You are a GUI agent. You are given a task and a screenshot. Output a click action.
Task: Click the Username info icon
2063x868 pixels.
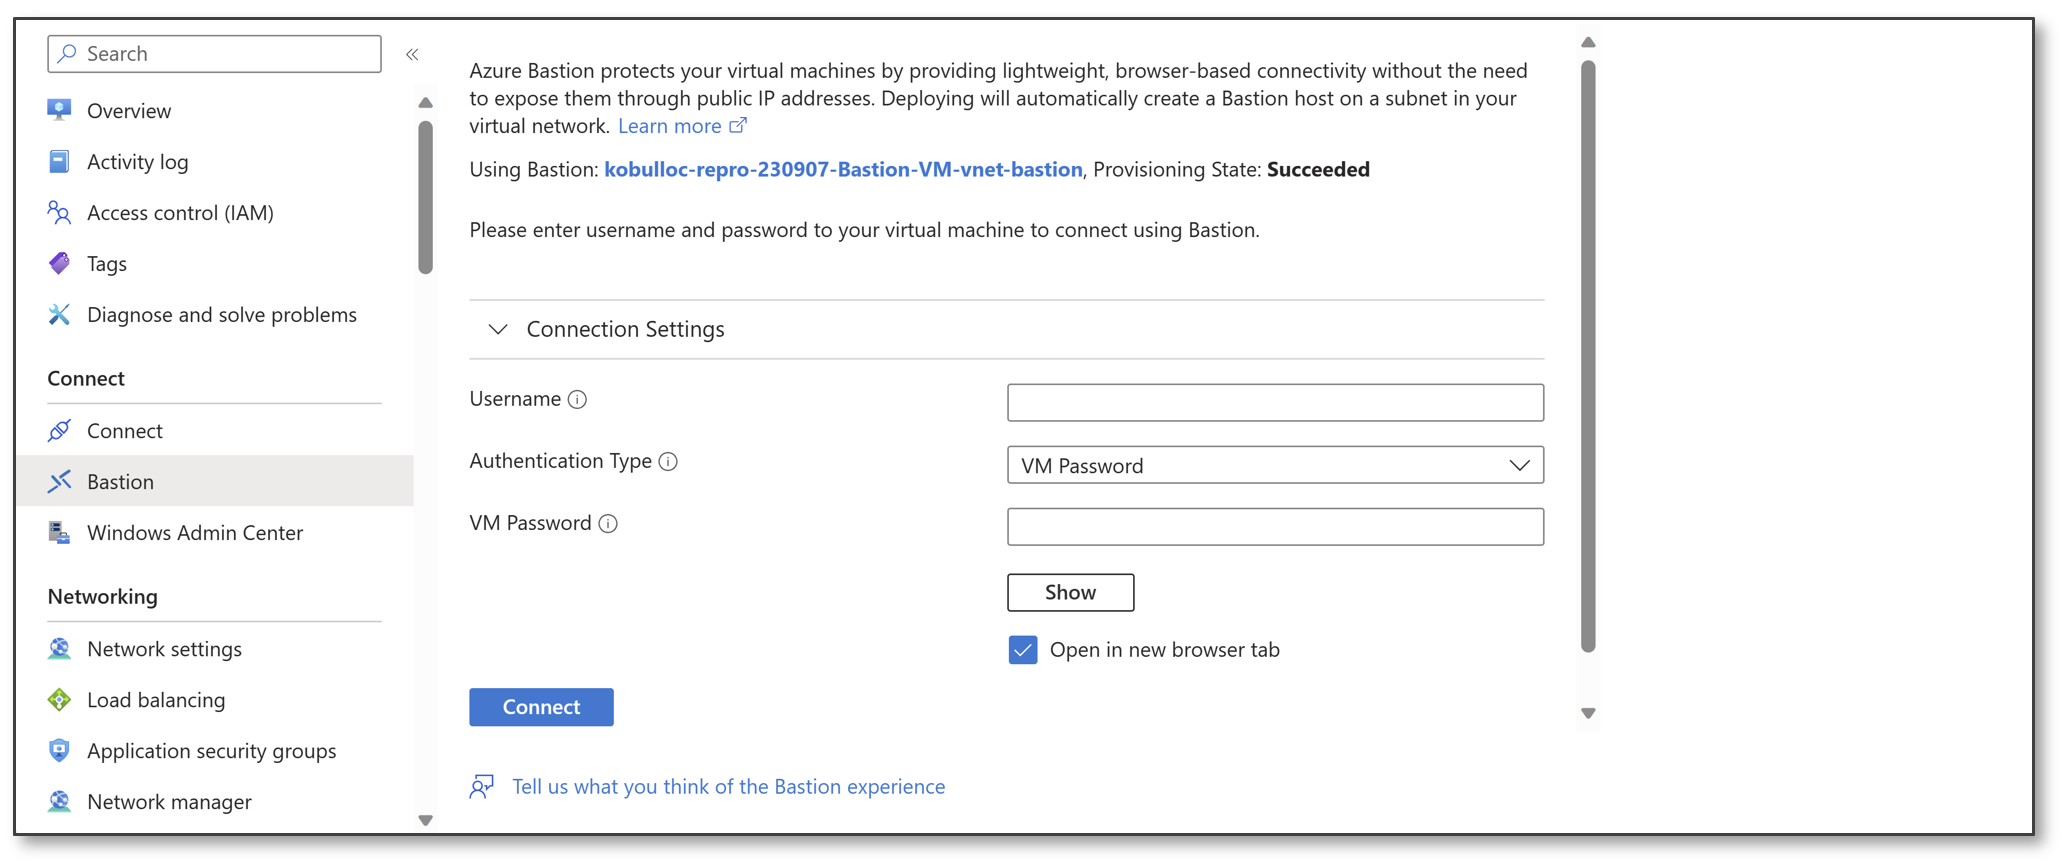[577, 399]
